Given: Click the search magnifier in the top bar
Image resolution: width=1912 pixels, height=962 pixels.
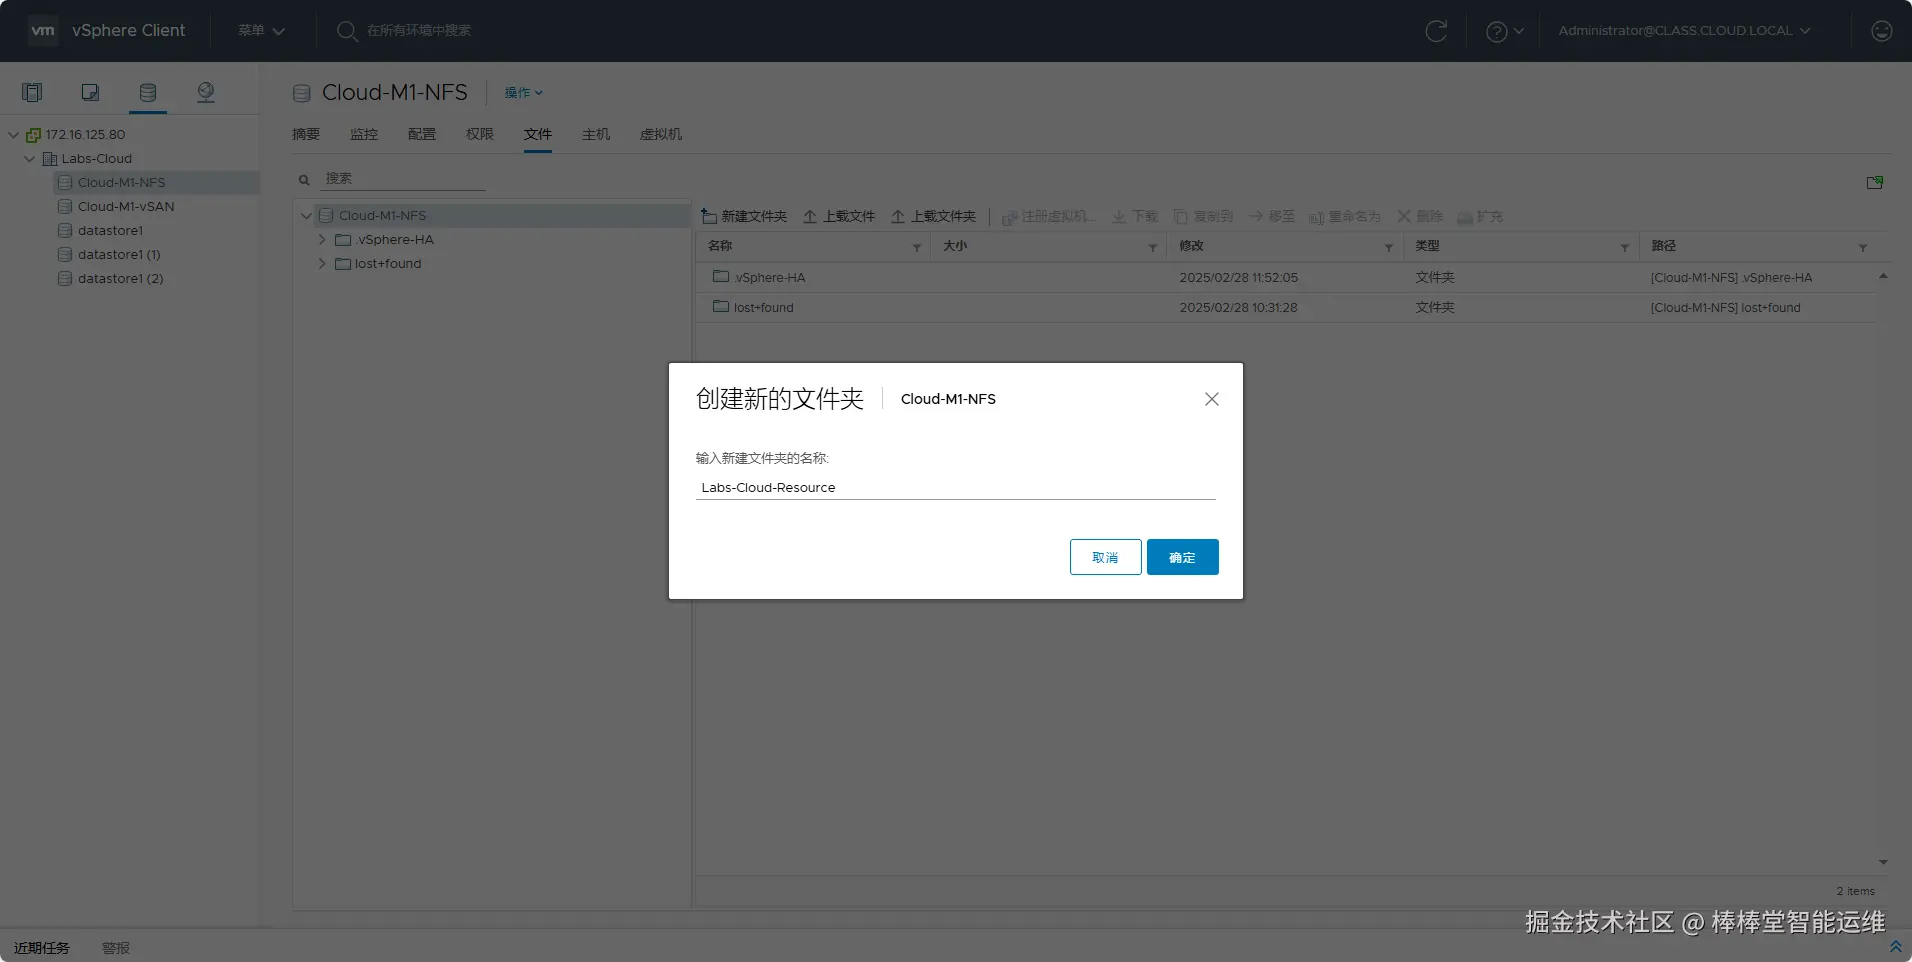Looking at the screenshot, I should coord(347,31).
